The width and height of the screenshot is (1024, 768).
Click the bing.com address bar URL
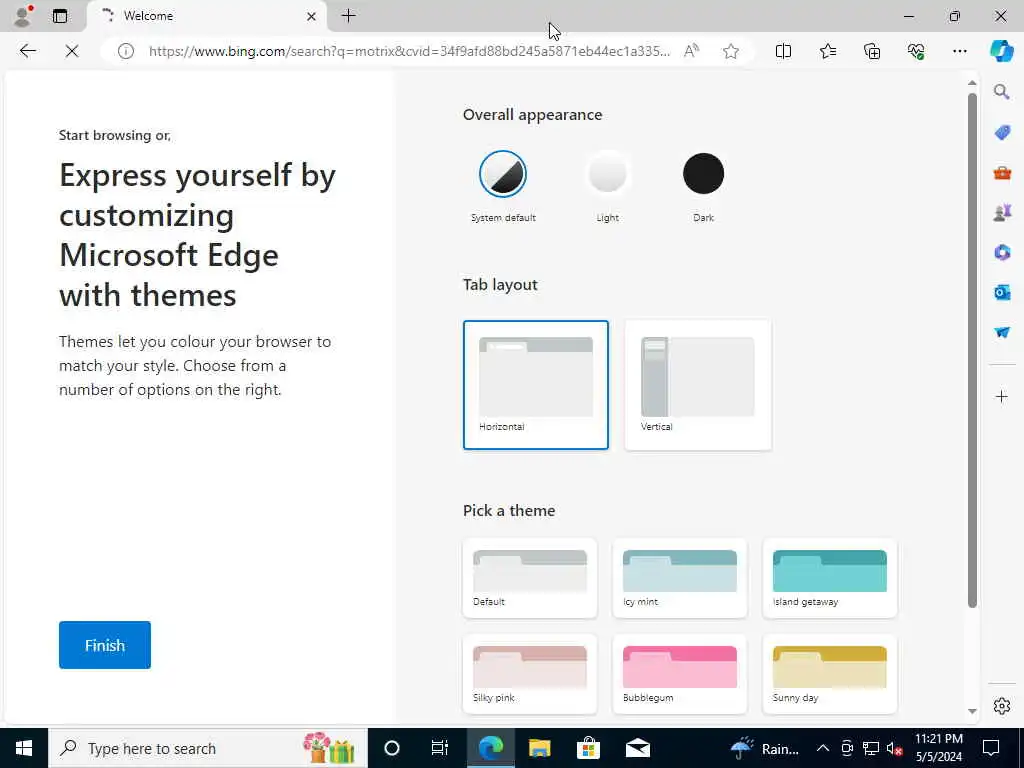tap(409, 51)
